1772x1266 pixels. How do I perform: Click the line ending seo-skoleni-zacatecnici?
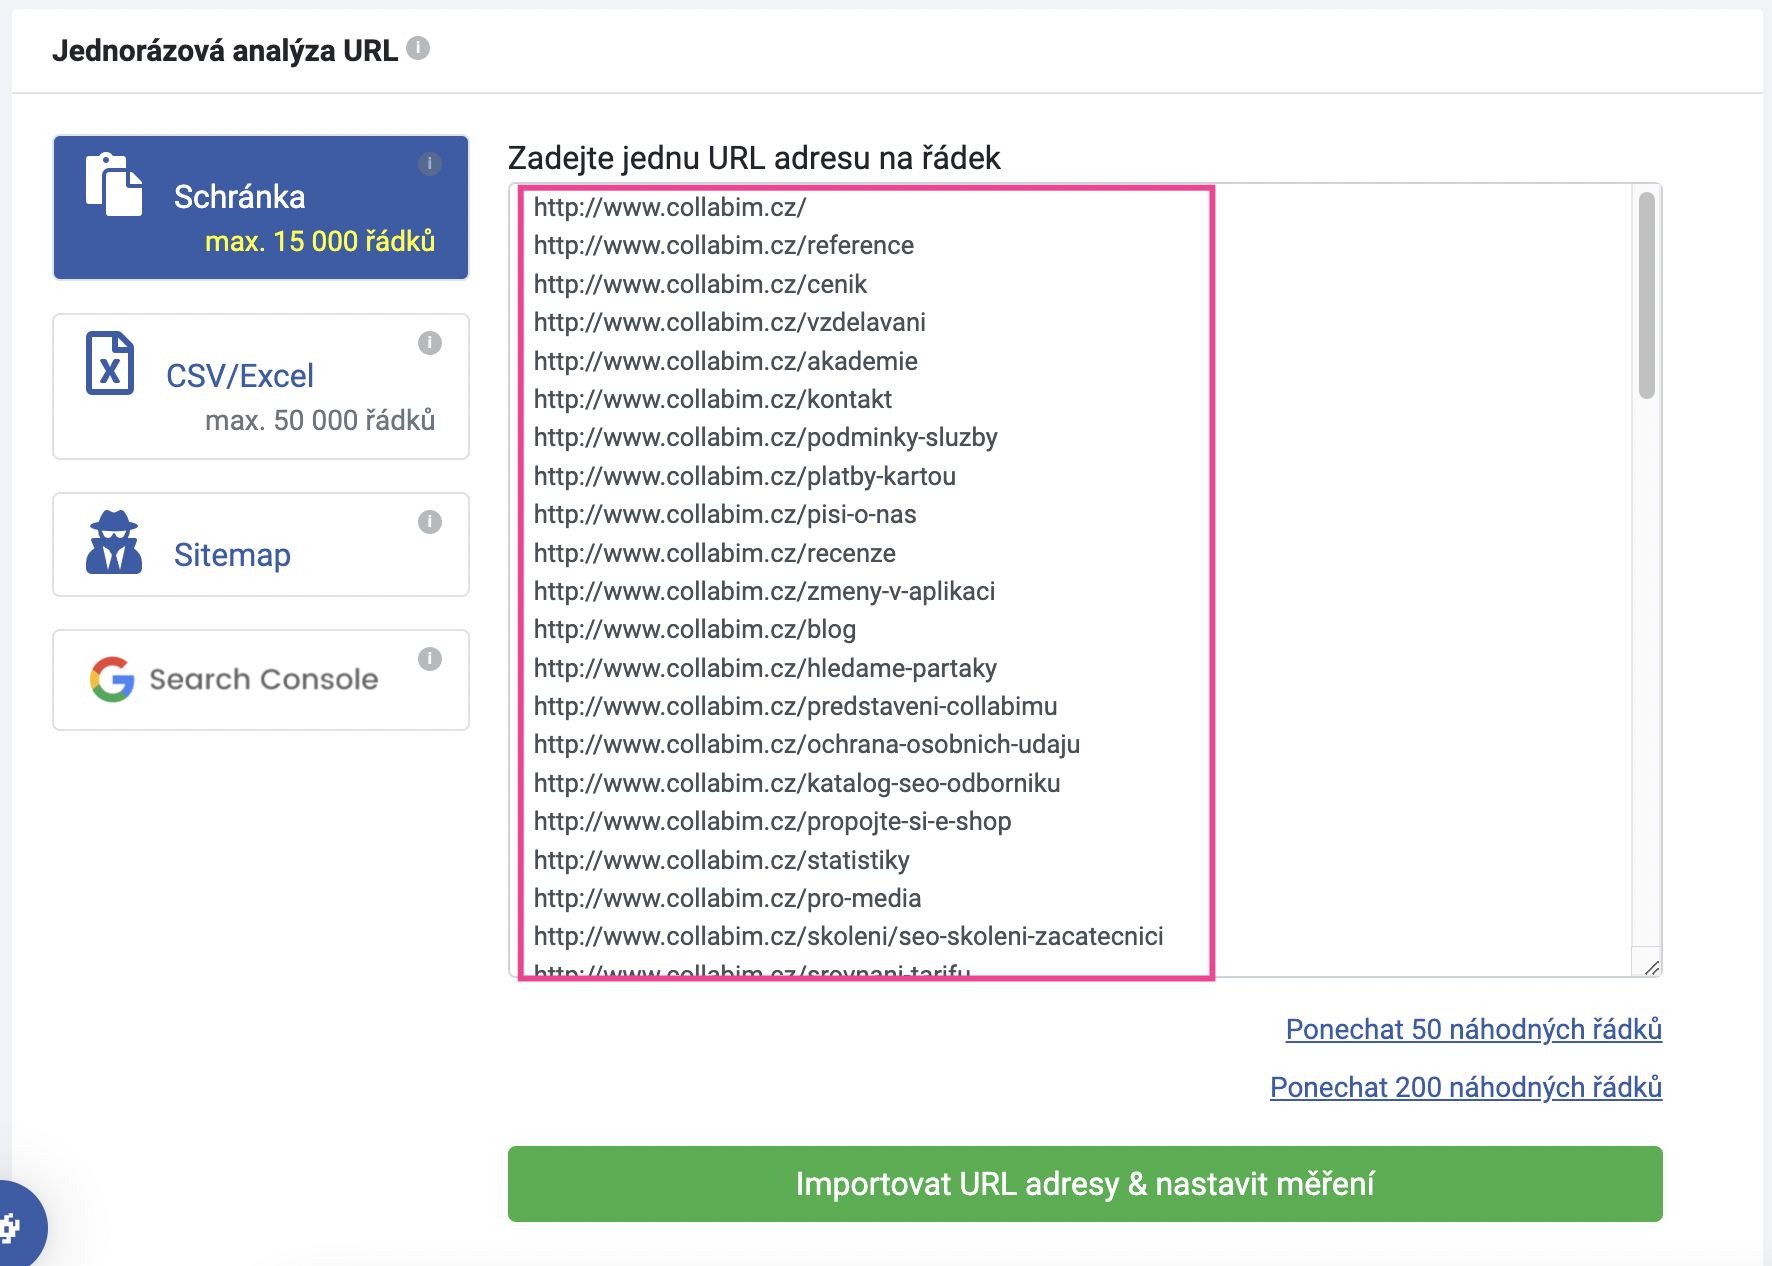click(849, 936)
